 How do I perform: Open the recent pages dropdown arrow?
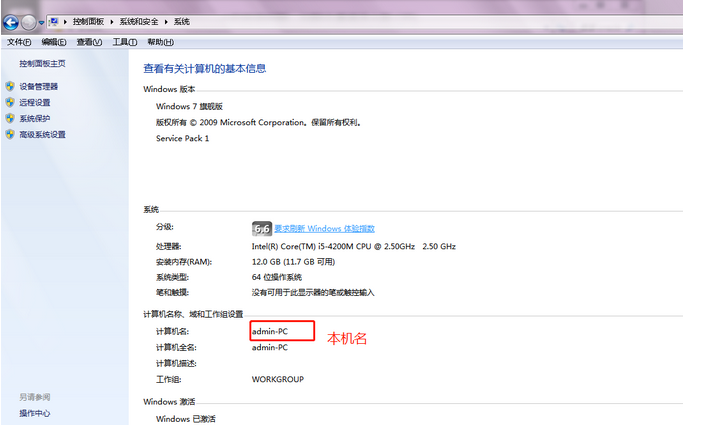[x=41, y=22]
